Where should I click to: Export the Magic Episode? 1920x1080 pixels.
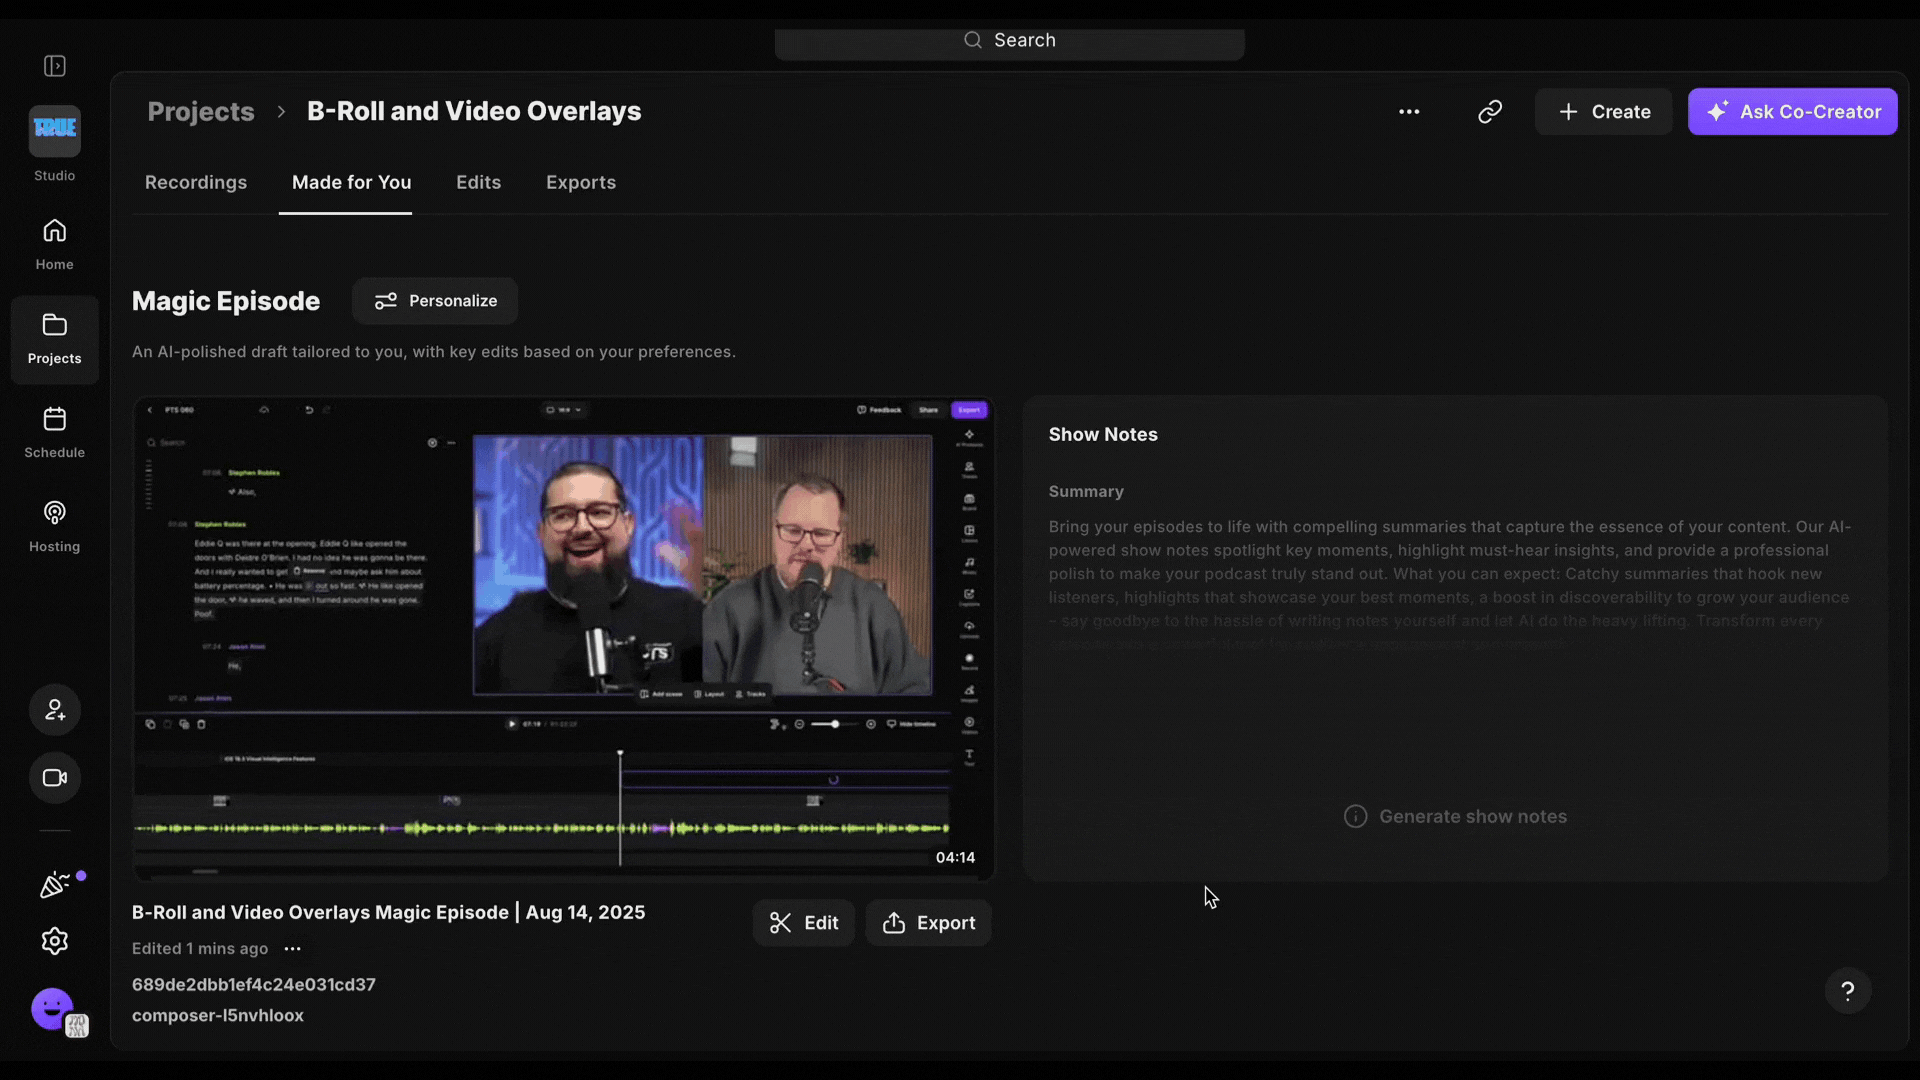(928, 923)
